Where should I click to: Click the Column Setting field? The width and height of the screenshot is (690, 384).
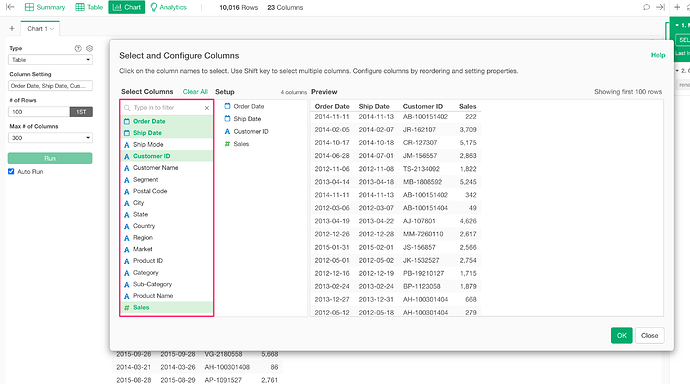tap(50, 86)
